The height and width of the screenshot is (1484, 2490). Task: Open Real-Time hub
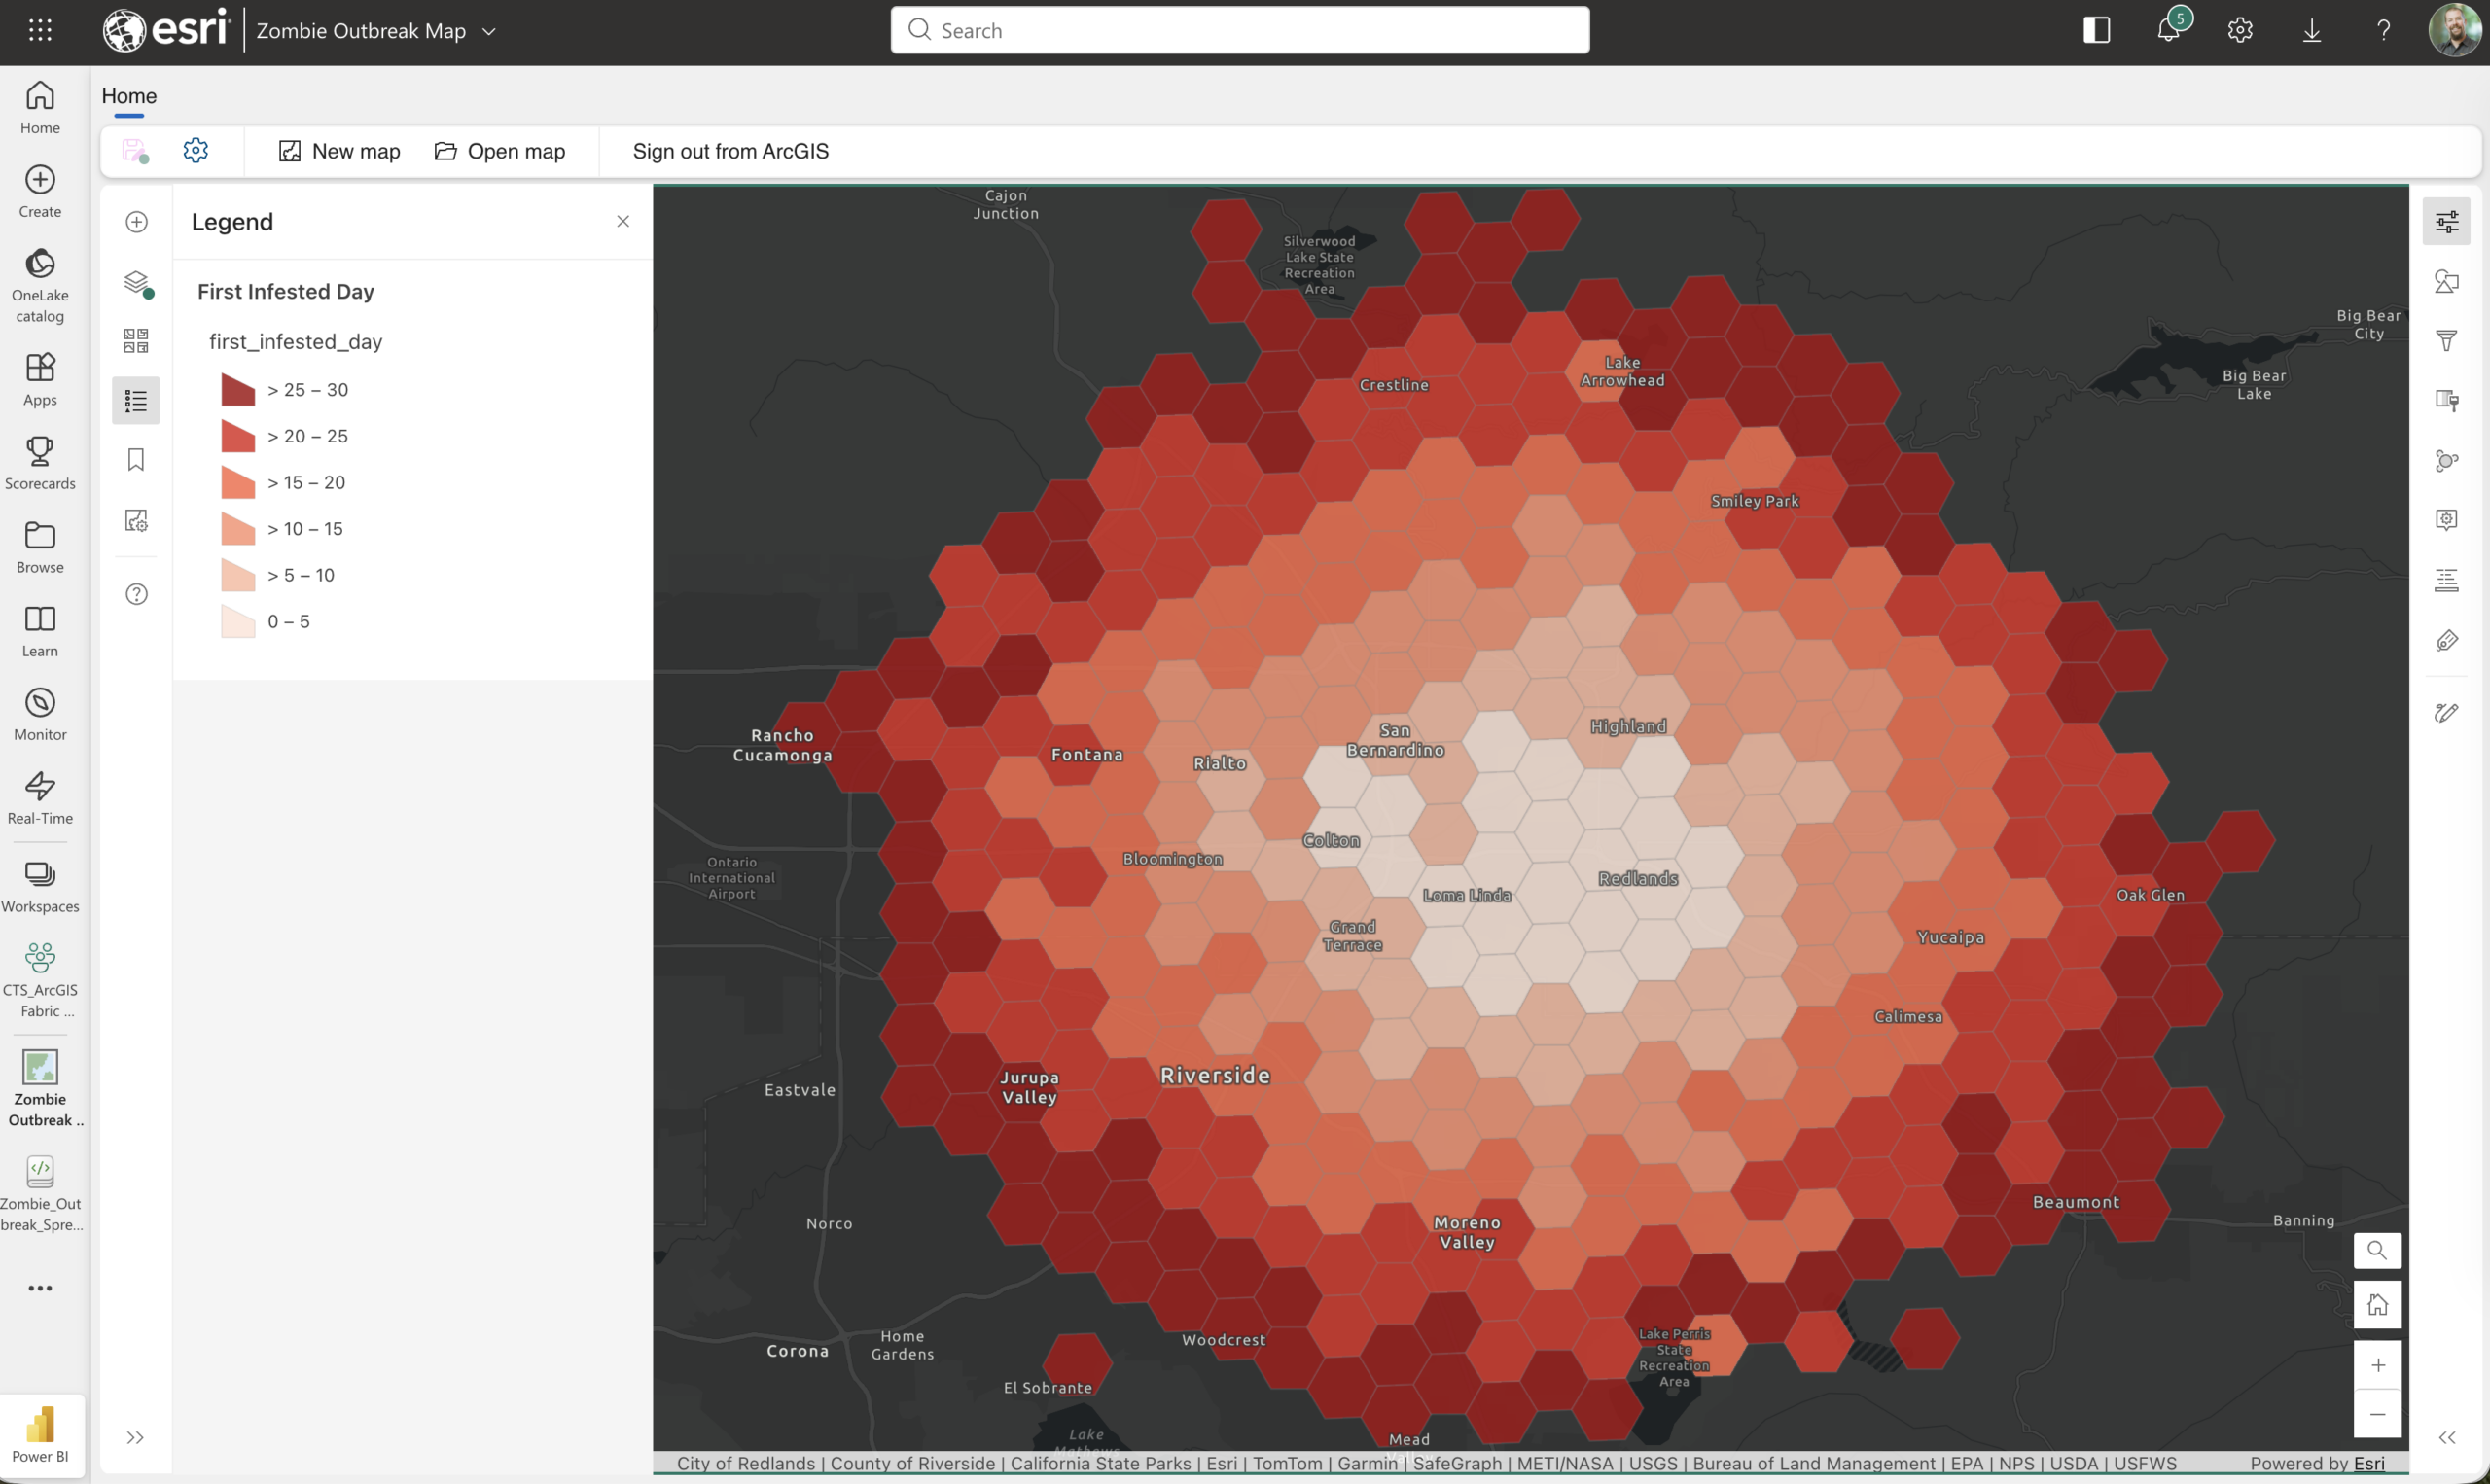(40, 798)
